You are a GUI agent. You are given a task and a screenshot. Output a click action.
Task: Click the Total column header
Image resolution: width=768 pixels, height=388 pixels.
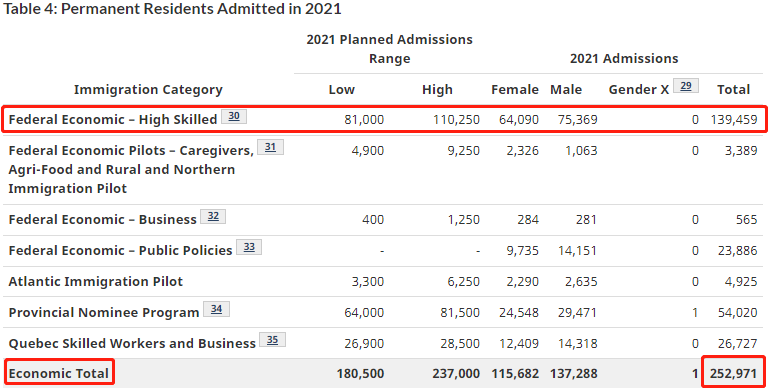tap(734, 90)
